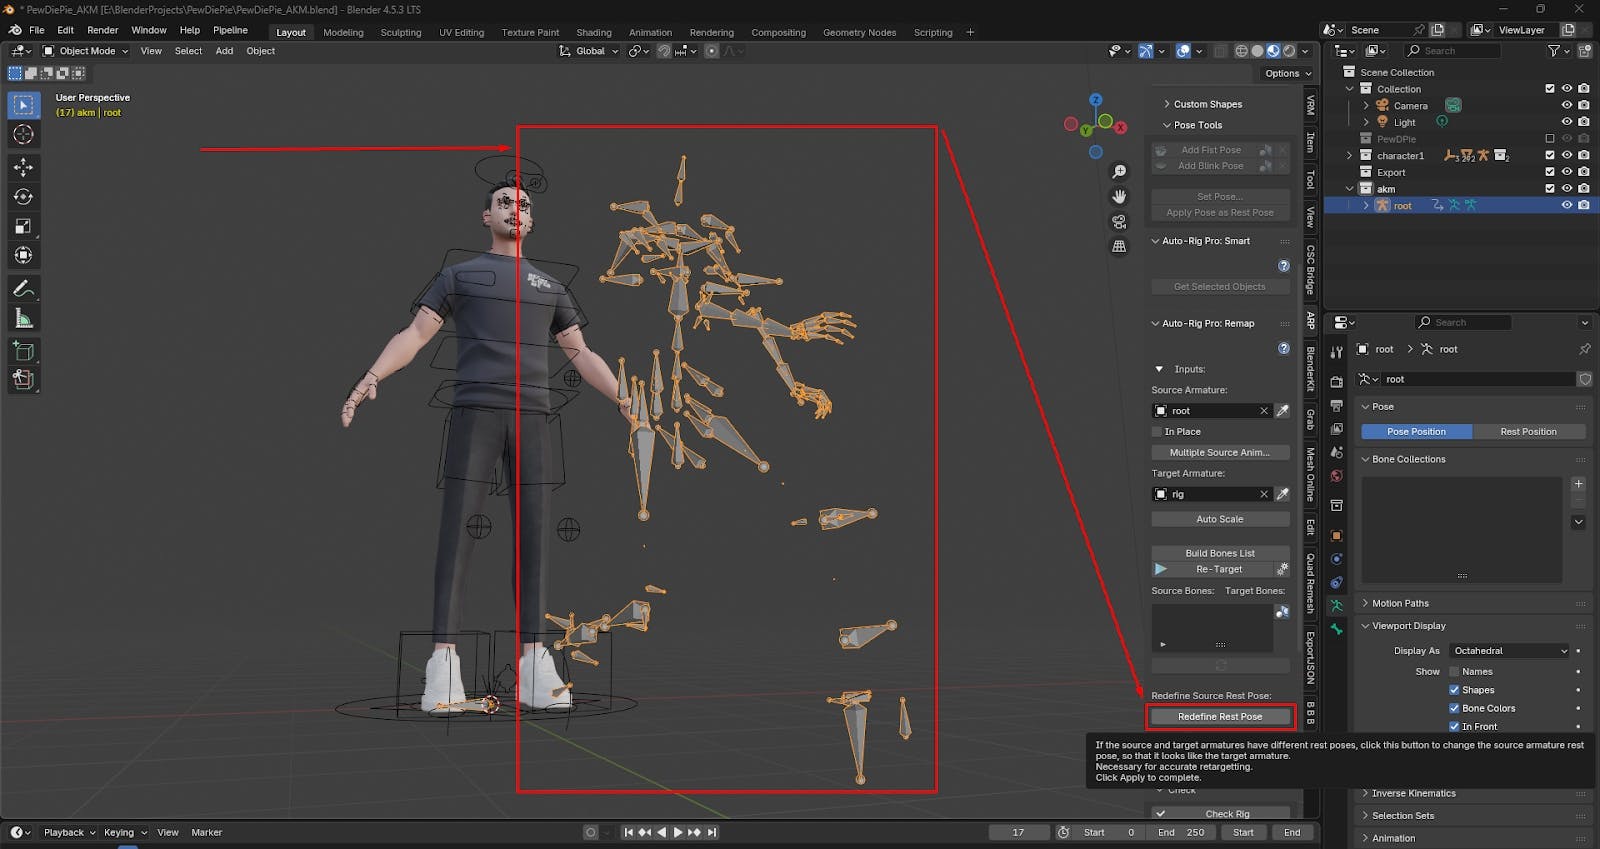Uncheck the In Front checkbox

coord(1454,726)
